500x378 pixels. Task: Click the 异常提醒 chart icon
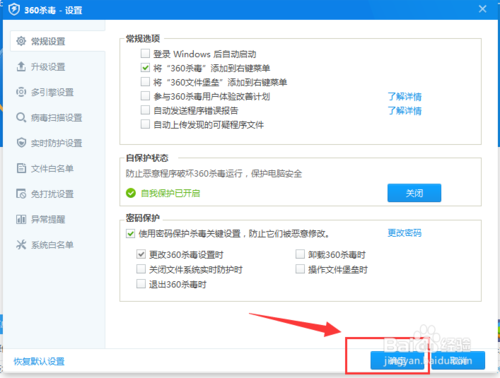coord(21,219)
